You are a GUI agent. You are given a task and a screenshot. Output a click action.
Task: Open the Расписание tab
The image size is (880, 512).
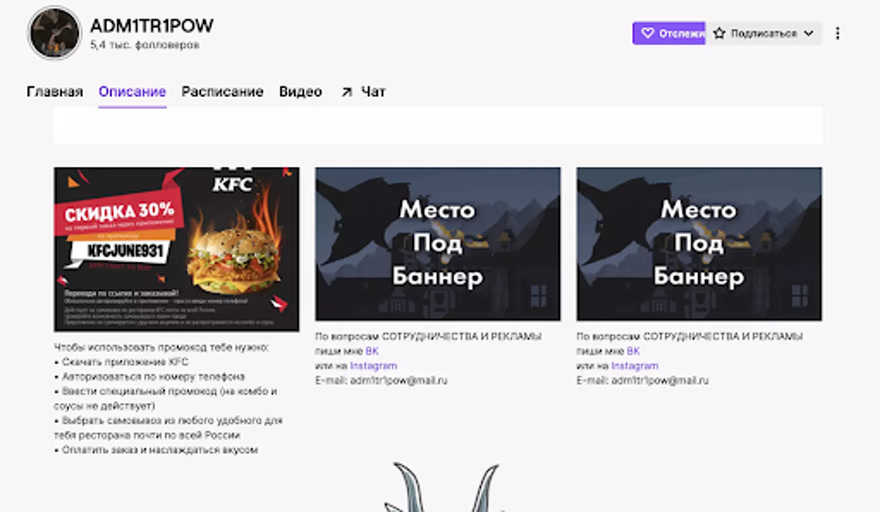[222, 92]
